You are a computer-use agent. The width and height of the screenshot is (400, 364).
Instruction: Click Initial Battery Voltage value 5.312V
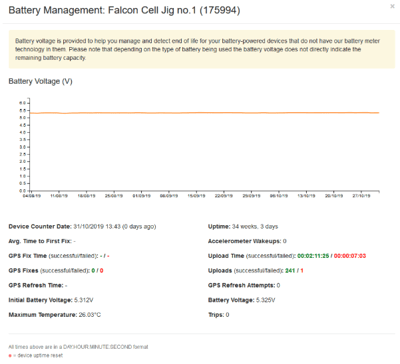tap(84, 300)
